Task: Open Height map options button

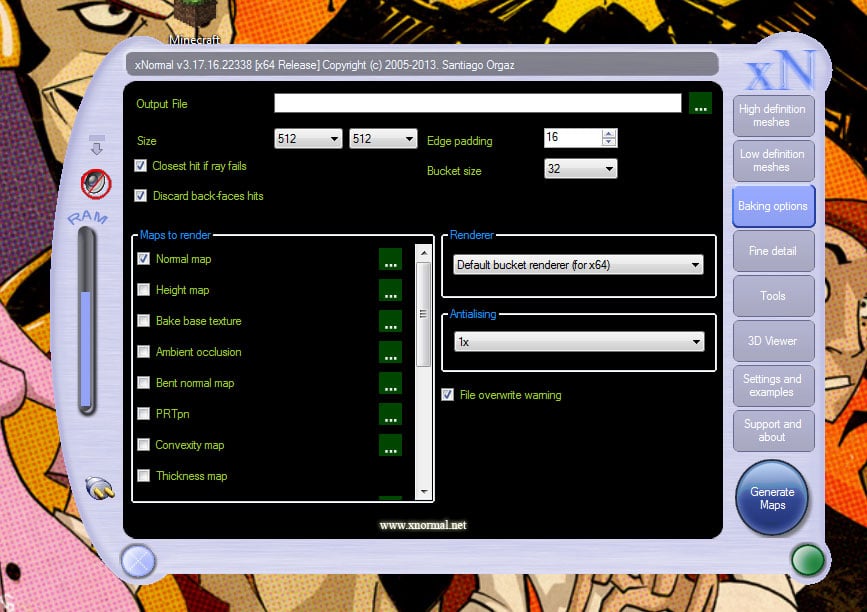Action: [x=390, y=291]
